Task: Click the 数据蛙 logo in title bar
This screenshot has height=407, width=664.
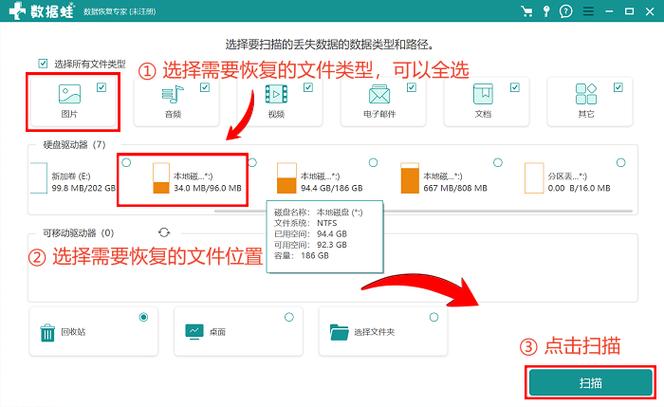Action: [x=42, y=11]
